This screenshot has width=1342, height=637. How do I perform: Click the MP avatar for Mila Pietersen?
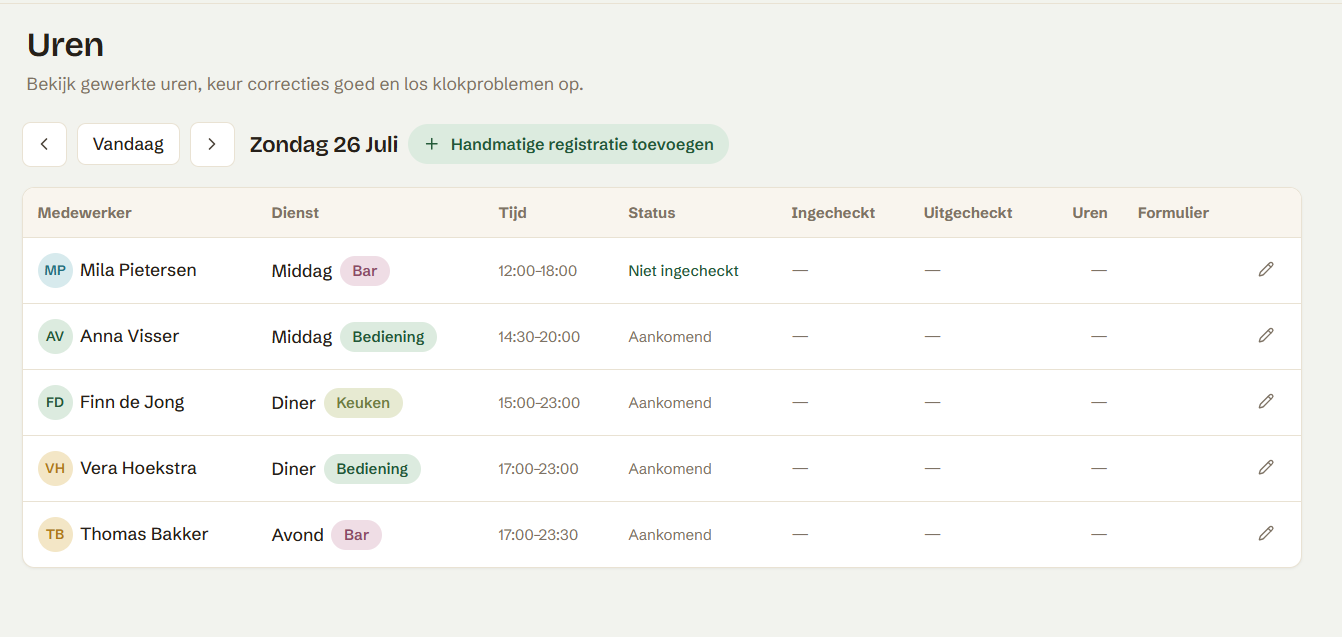pyautogui.click(x=55, y=270)
